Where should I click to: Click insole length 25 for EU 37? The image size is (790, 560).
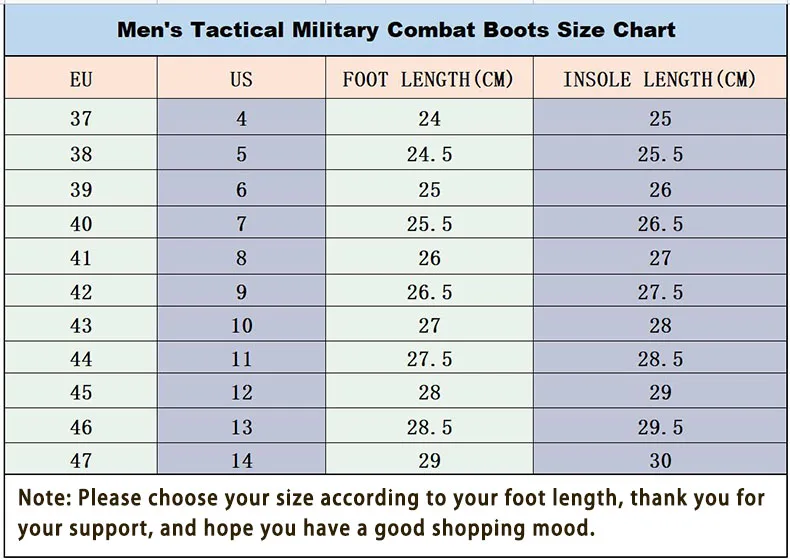(660, 119)
